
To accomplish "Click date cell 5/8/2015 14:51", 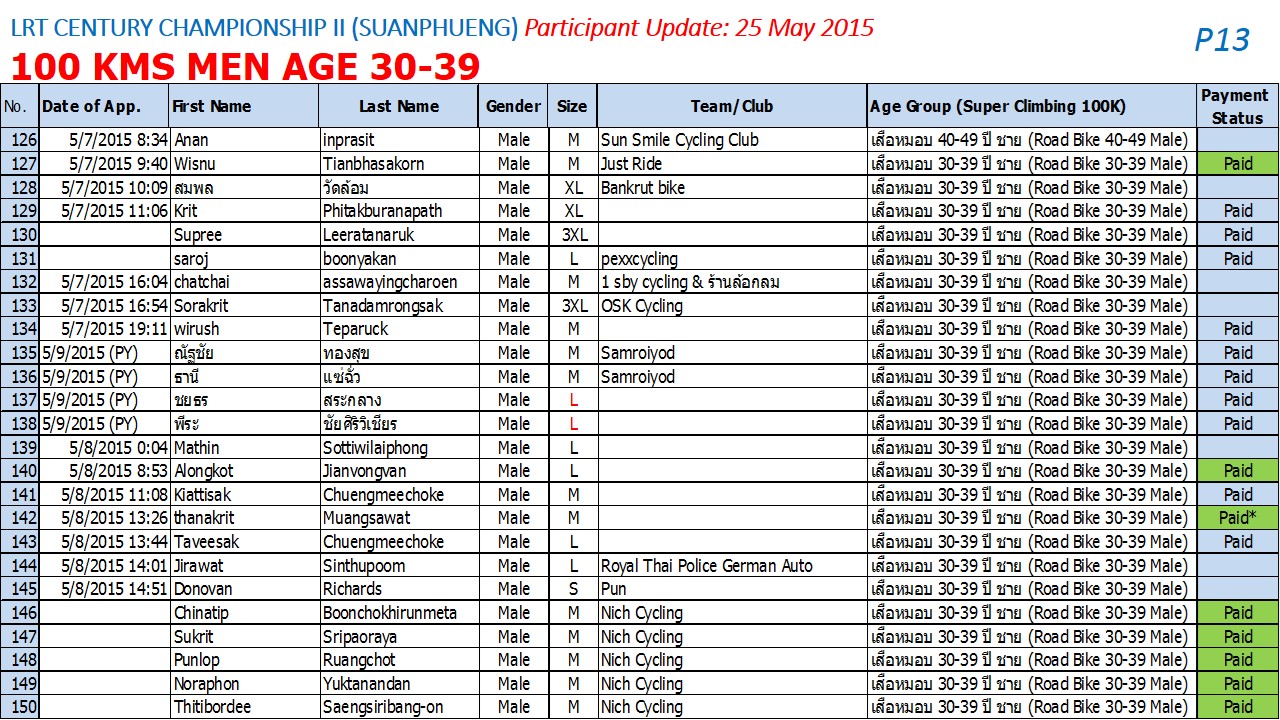I will [x=116, y=589].
